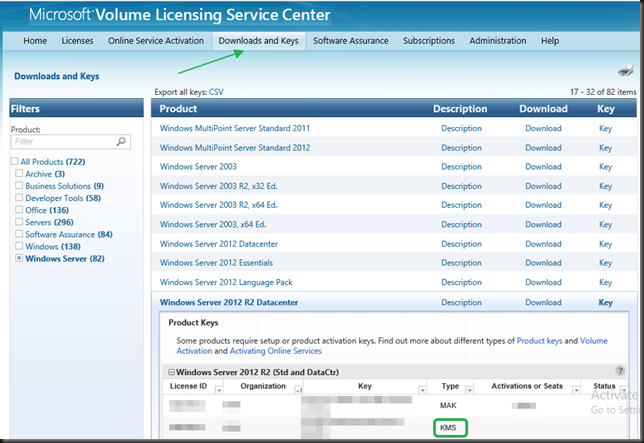Image resolution: width=644 pixels, height=443 pixels.
Task: View Description for Windows MultiPoint Server 2011
Action: (461, 128)
